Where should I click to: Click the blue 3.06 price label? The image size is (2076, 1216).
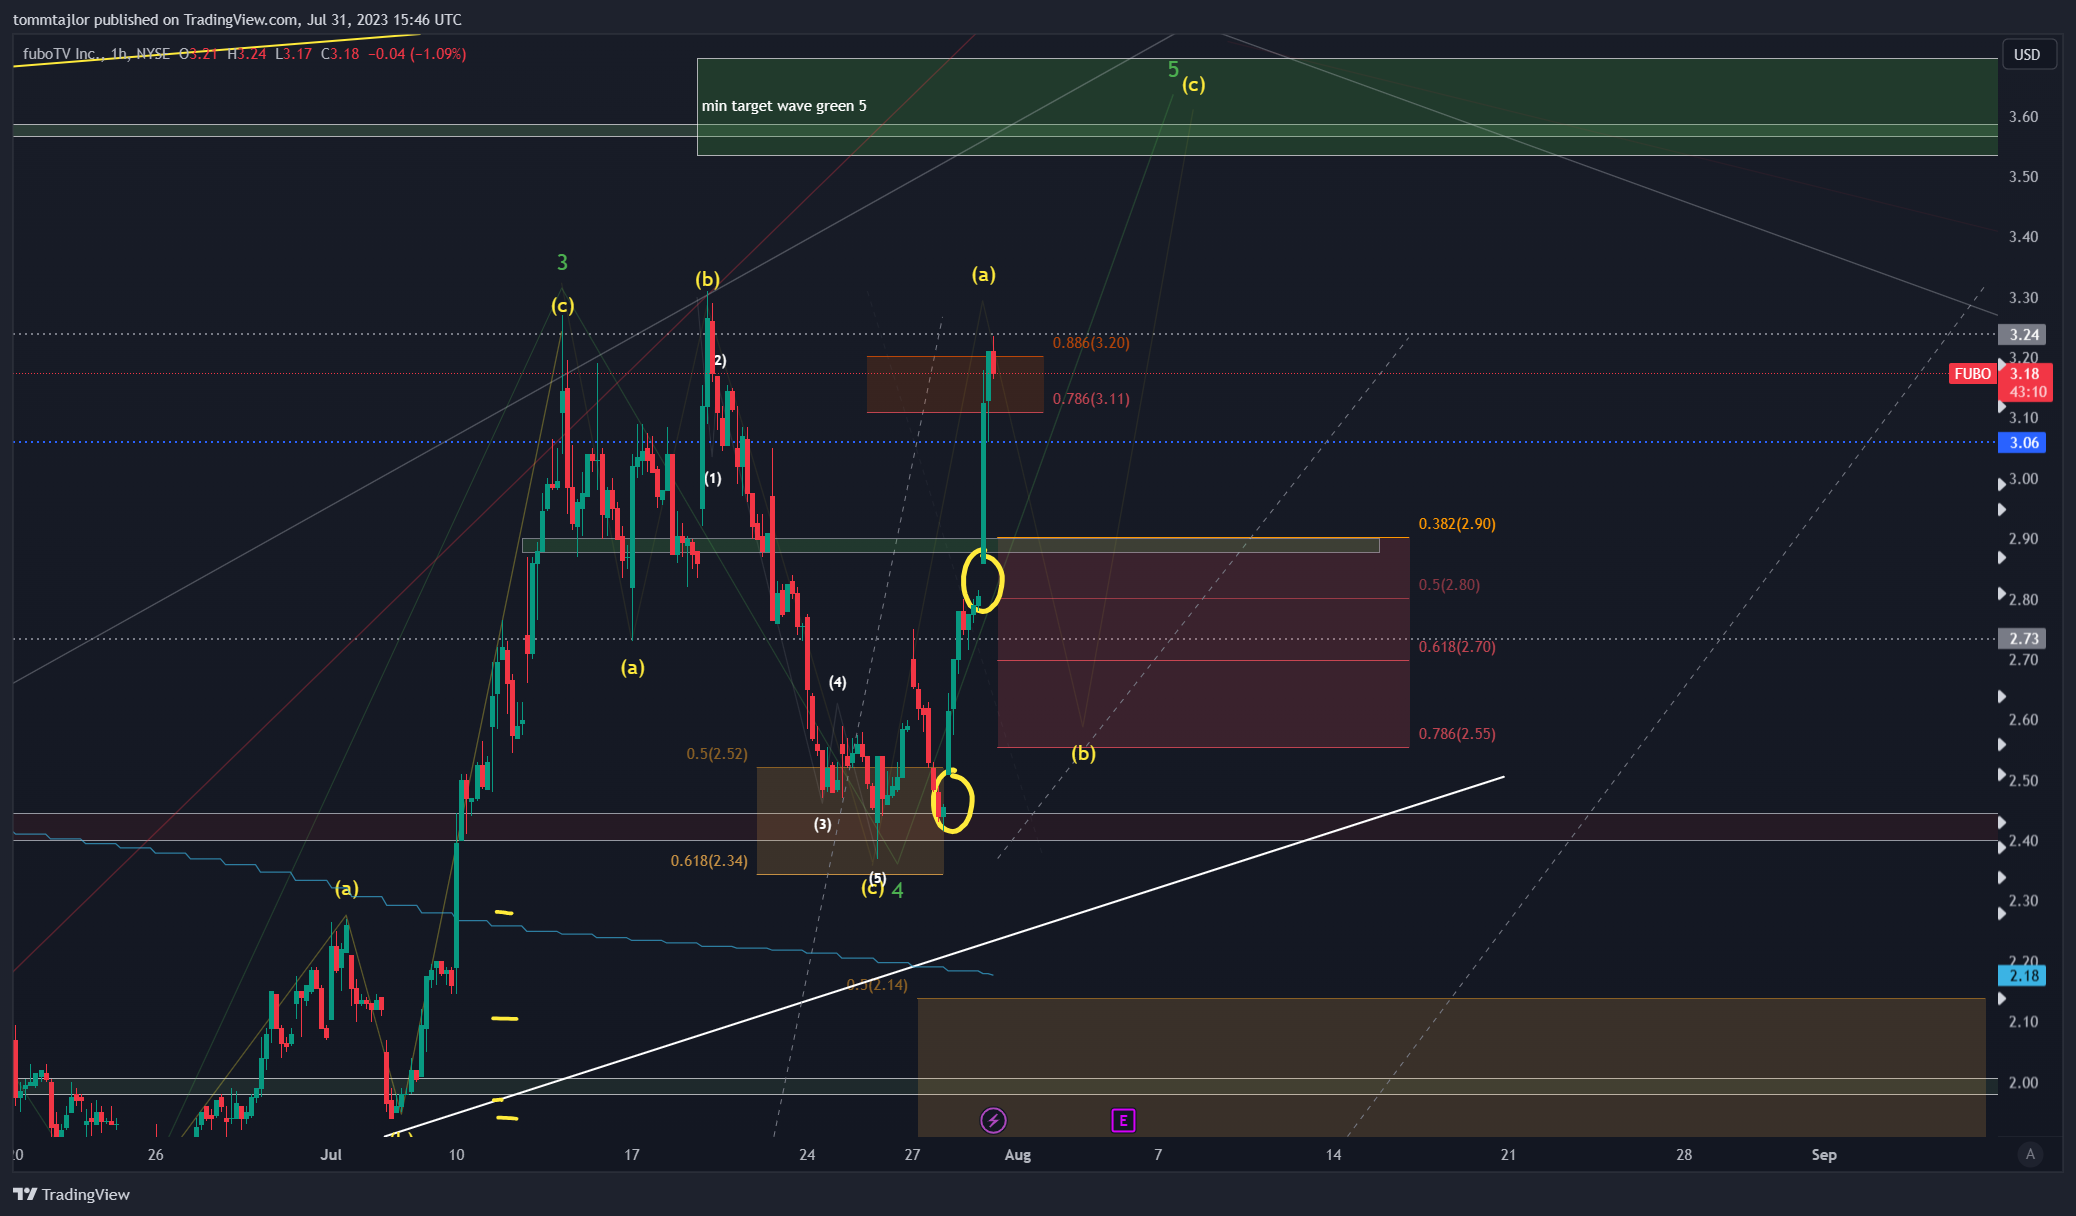2022,442
